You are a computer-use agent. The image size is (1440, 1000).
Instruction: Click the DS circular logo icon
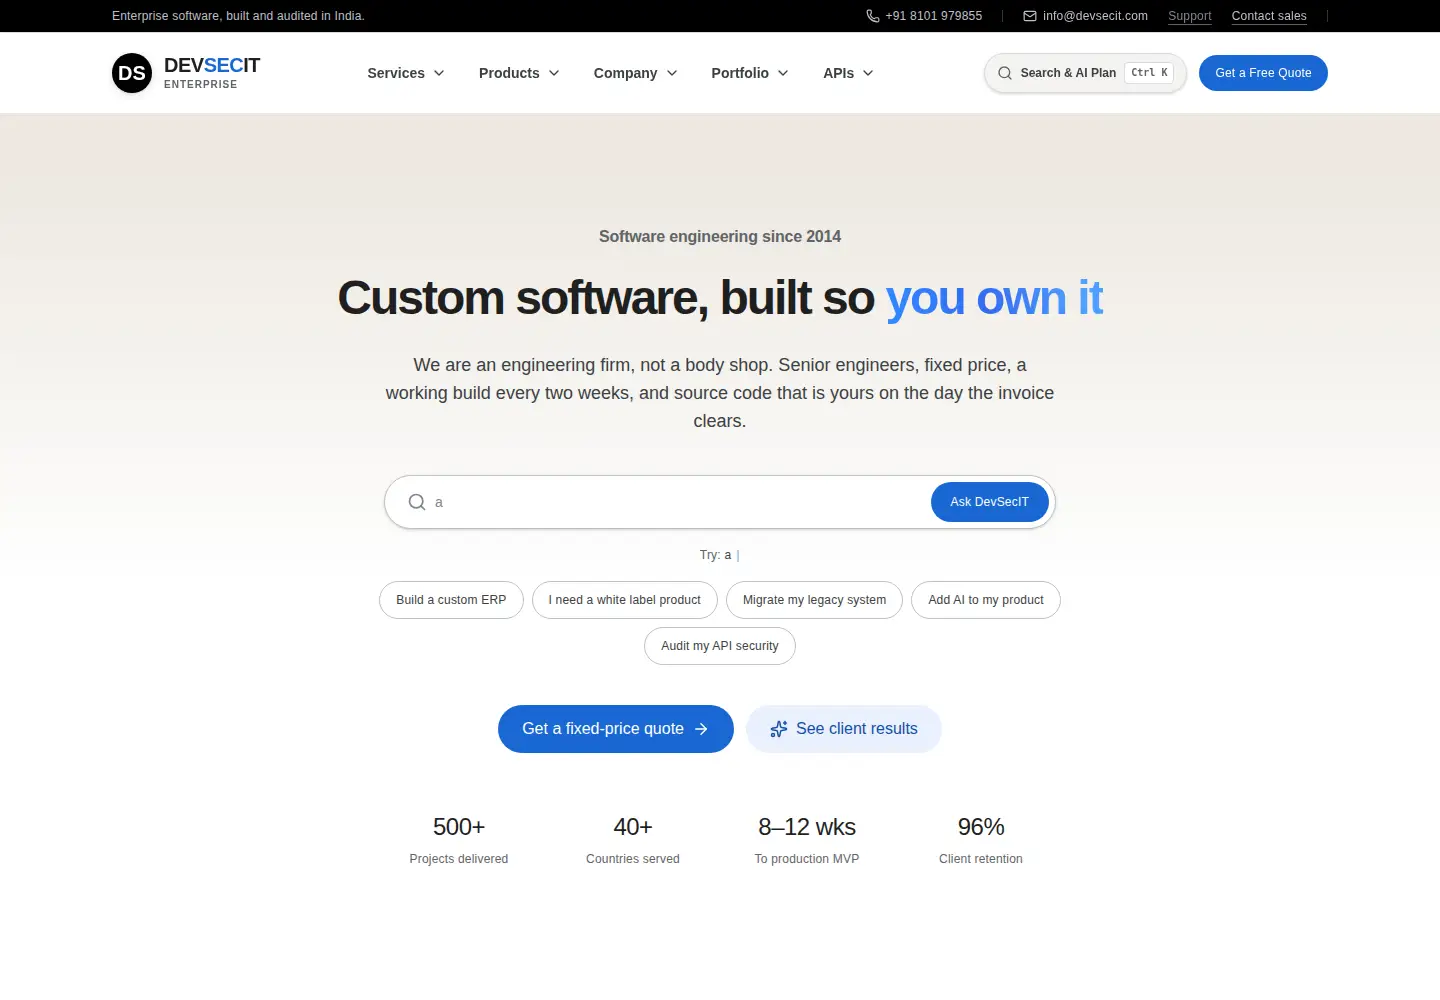pyautogui.click(x=132, y=73)
